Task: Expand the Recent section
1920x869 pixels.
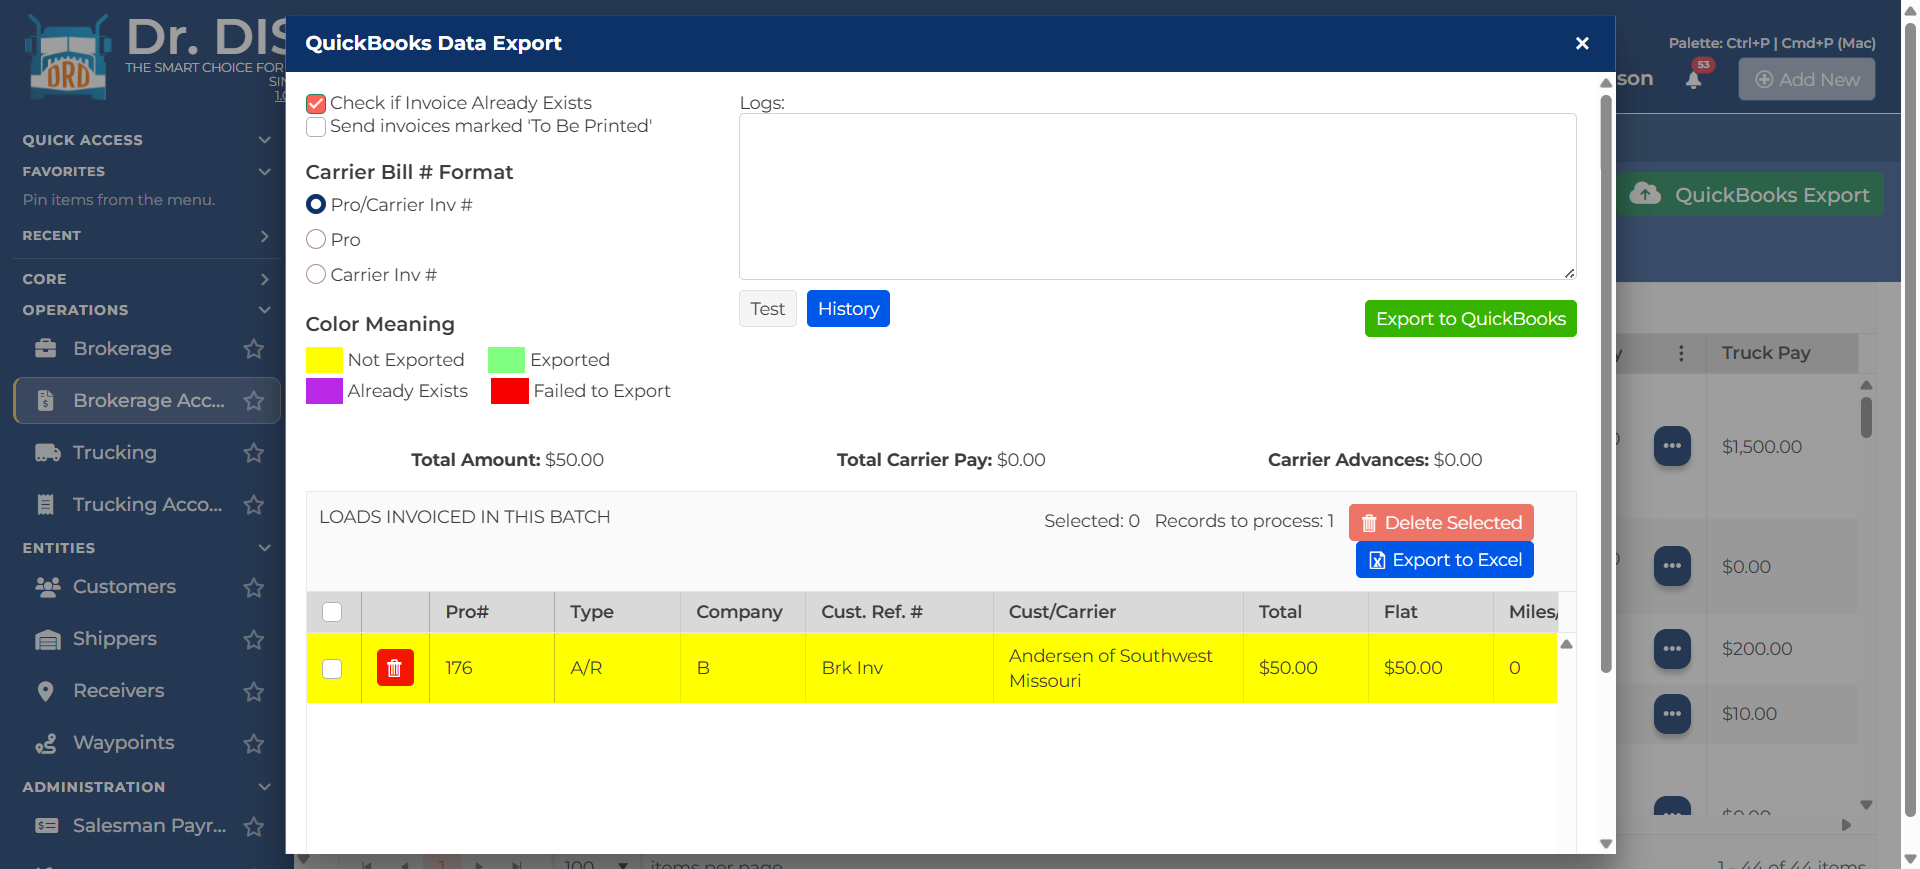Action: pyautogui.click(x=264, y=236)
